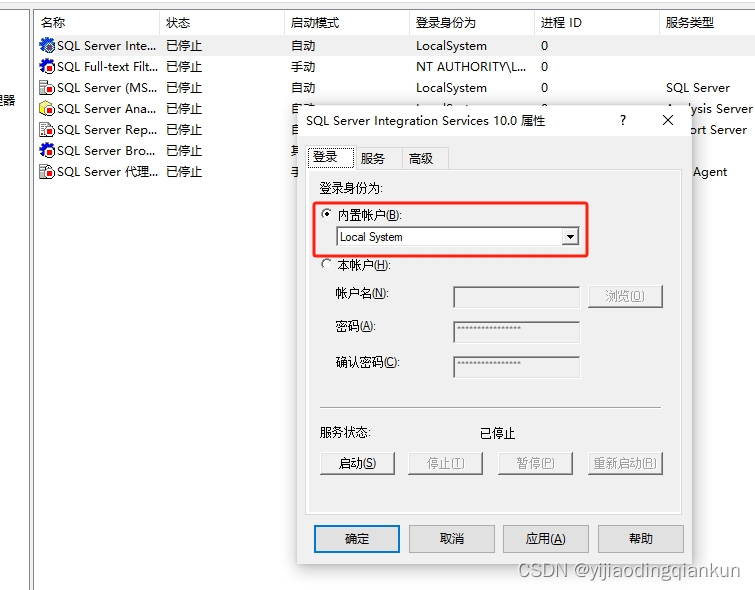
Task: Select the SQL Server Rep... row name
Action: click(x=107, y=130)
